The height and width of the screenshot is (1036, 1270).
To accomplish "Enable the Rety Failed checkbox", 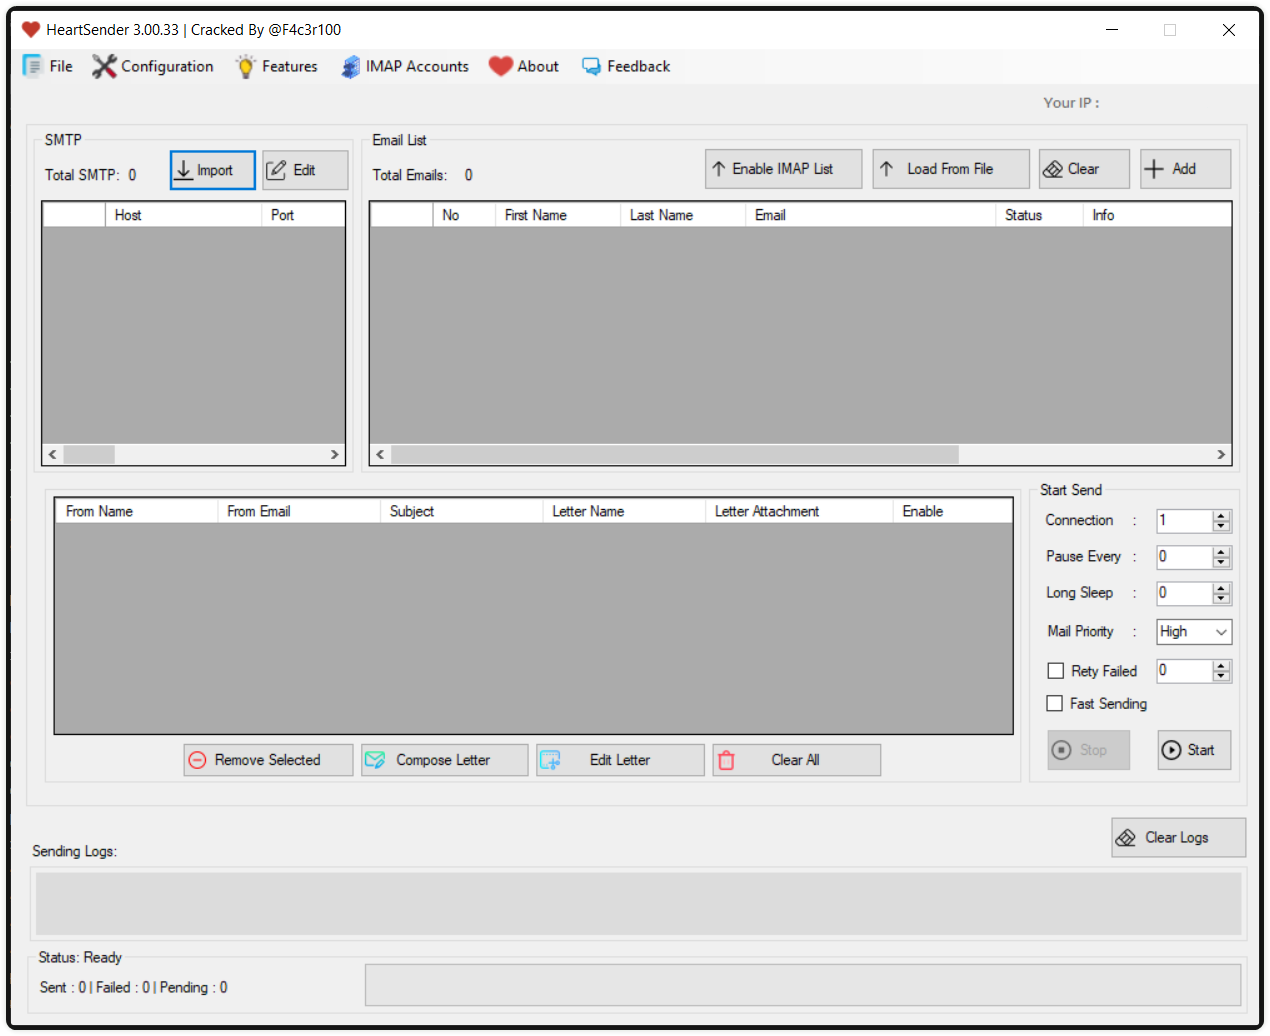I will 1055,671.
